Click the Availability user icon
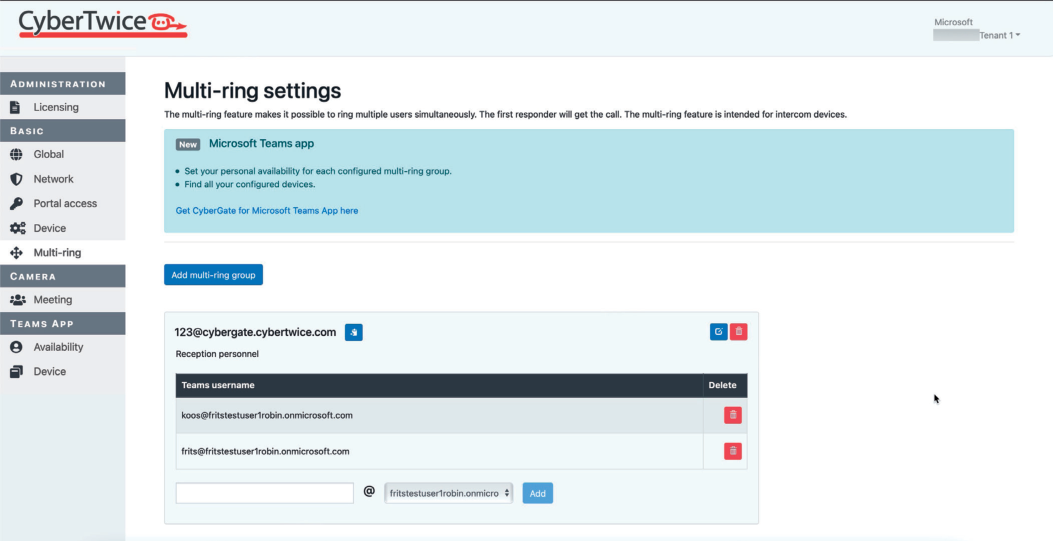Image resolution: width=1053 pixels, height=543 pixels. 16,347
